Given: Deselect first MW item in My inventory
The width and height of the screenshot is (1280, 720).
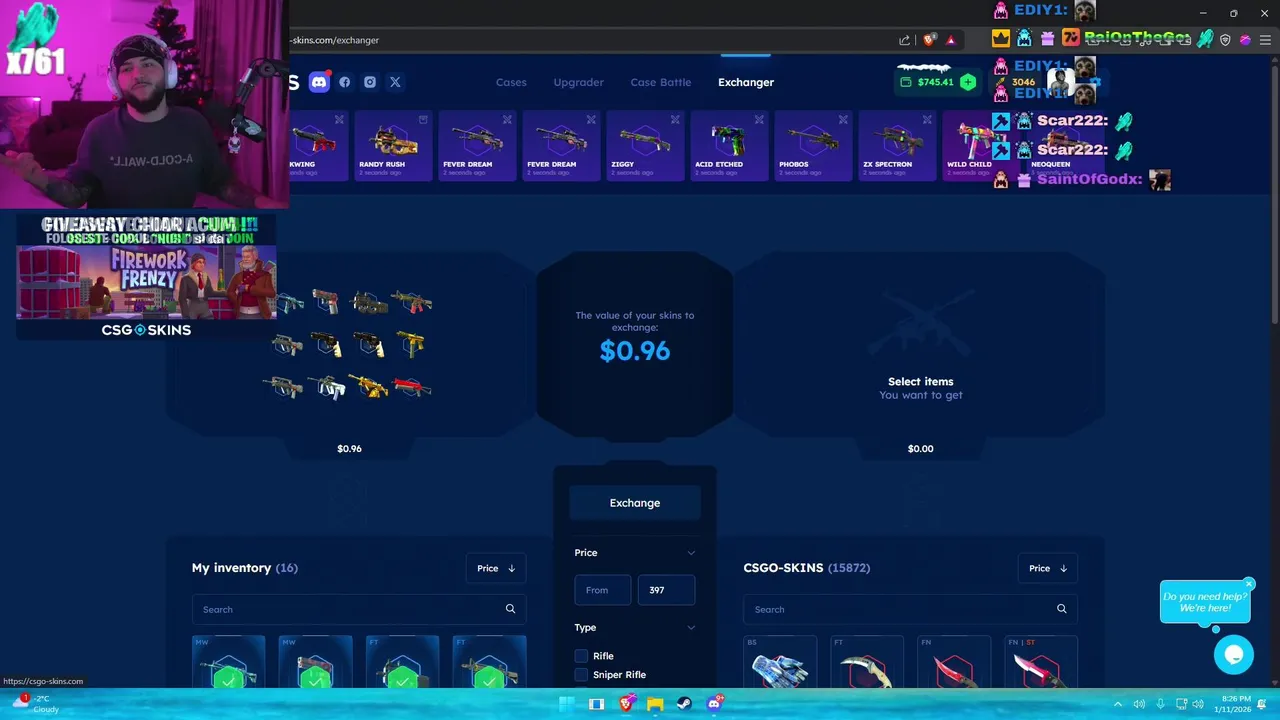Looking at the screenshot, I should point(229,662).
